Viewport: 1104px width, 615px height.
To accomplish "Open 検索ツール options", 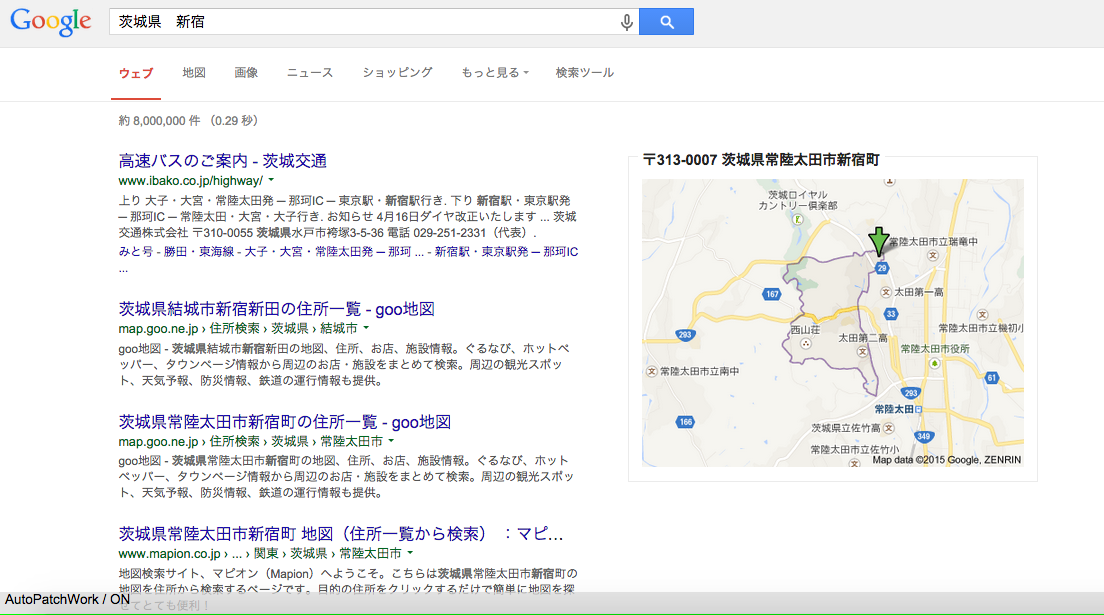I will click(x=584, y=73).
